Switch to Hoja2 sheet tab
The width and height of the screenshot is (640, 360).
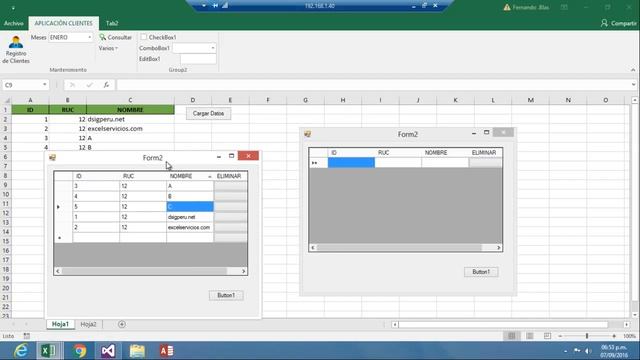(89, 324)
